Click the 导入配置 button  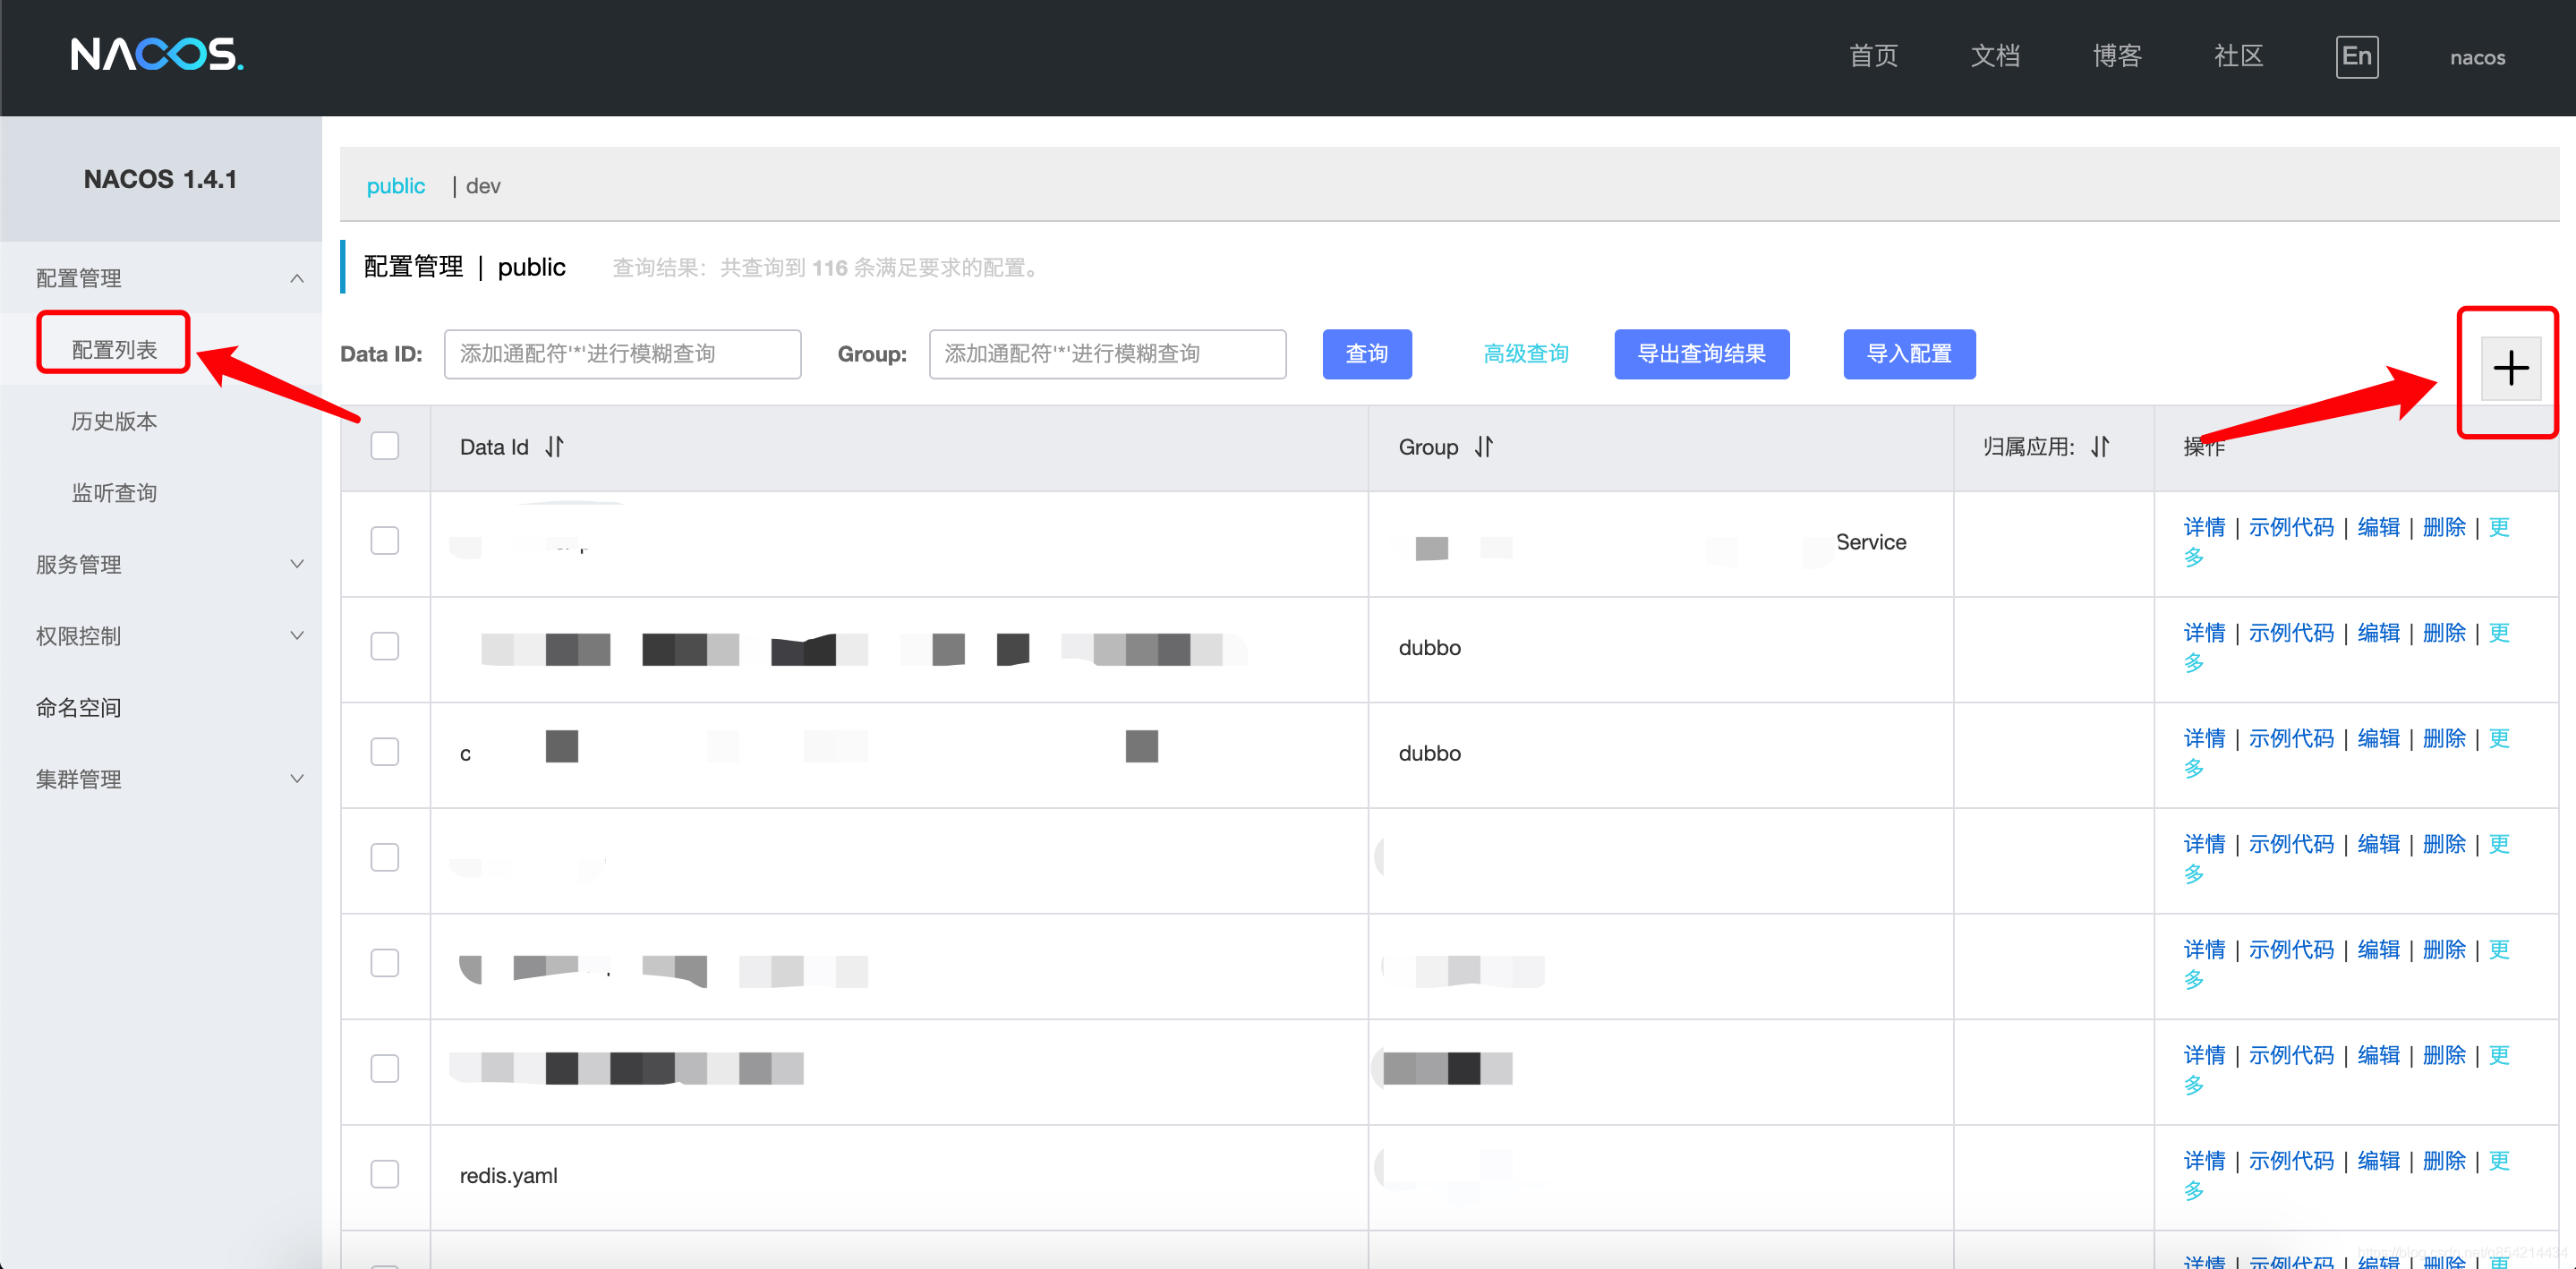(x=1908, y=354)
